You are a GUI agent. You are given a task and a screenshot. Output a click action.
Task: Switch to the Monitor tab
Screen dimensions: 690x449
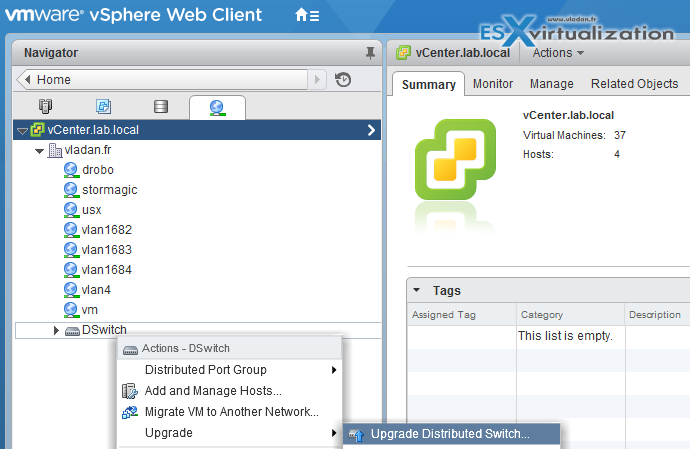(x=493, y=84)
